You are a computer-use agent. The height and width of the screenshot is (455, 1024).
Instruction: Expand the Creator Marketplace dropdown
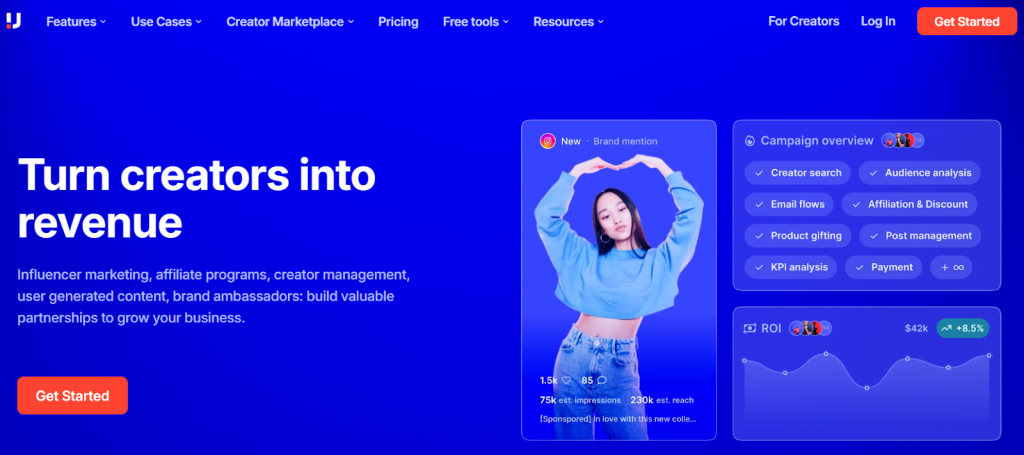(x=290, y=22)
